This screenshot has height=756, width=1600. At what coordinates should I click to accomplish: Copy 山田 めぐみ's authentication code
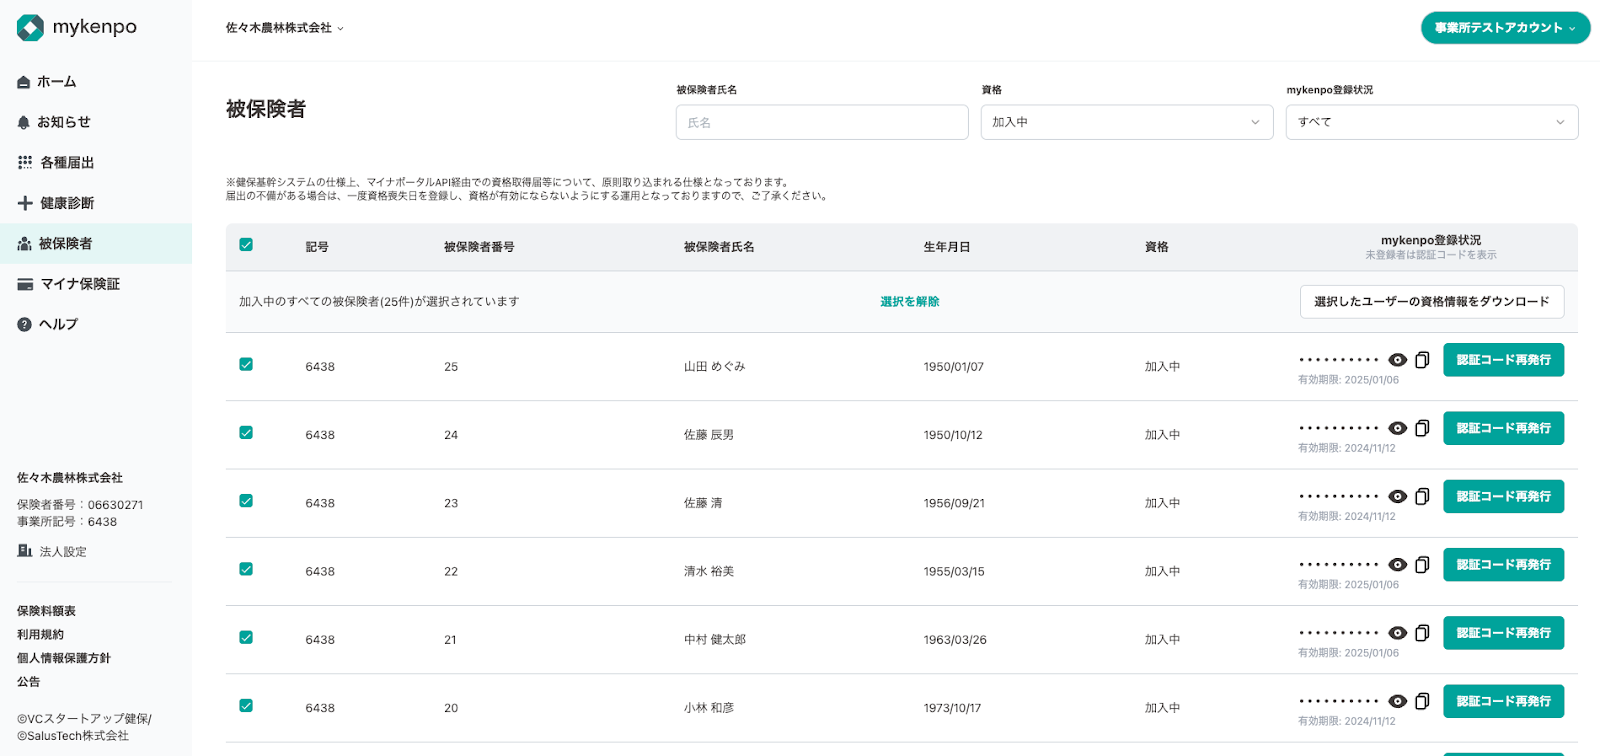pyautogui.click(x=1422, y=360)
